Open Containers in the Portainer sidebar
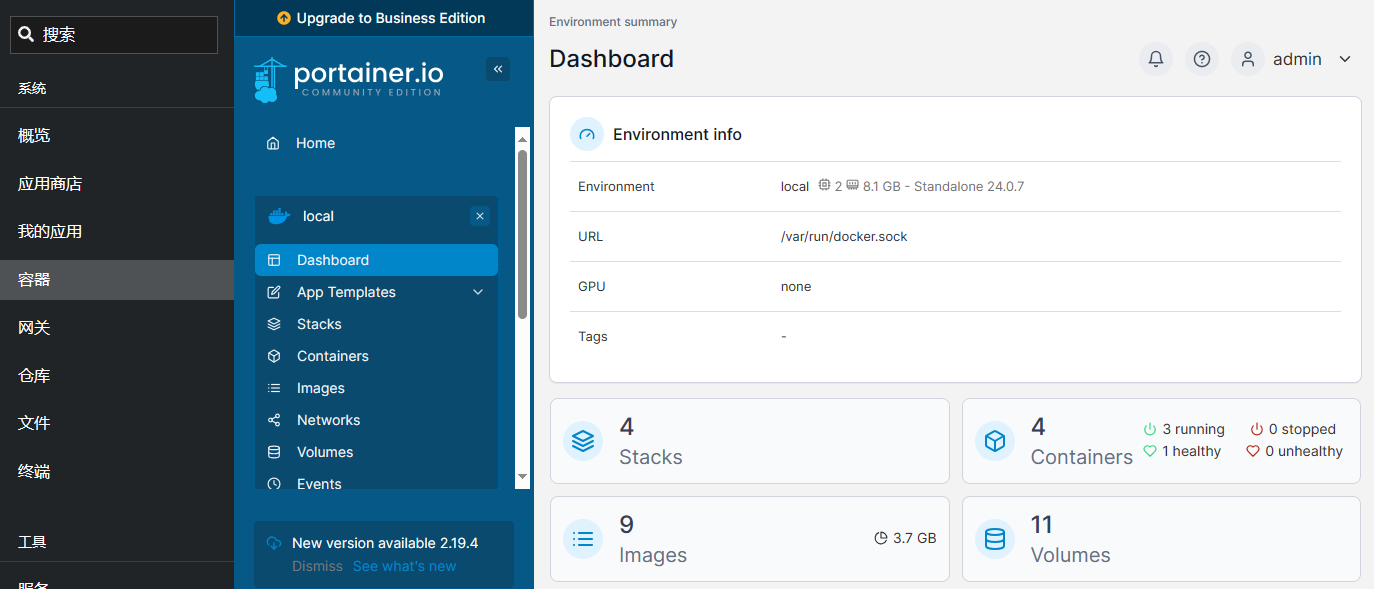The width and height of the screenshot is (1374, 589). 332,356
